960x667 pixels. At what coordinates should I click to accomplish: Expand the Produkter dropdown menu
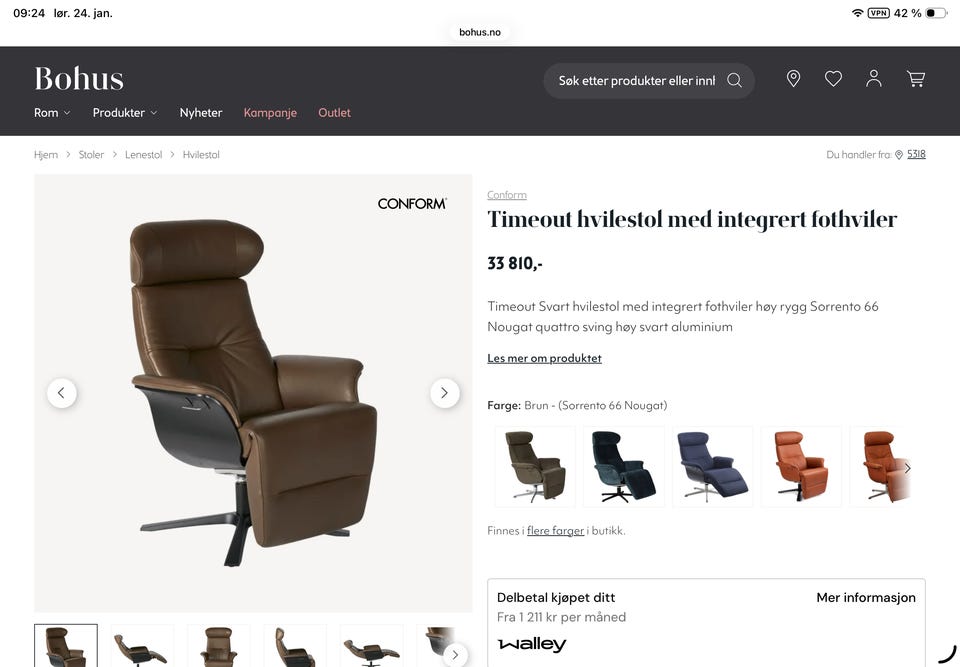[x=125, y=113]
